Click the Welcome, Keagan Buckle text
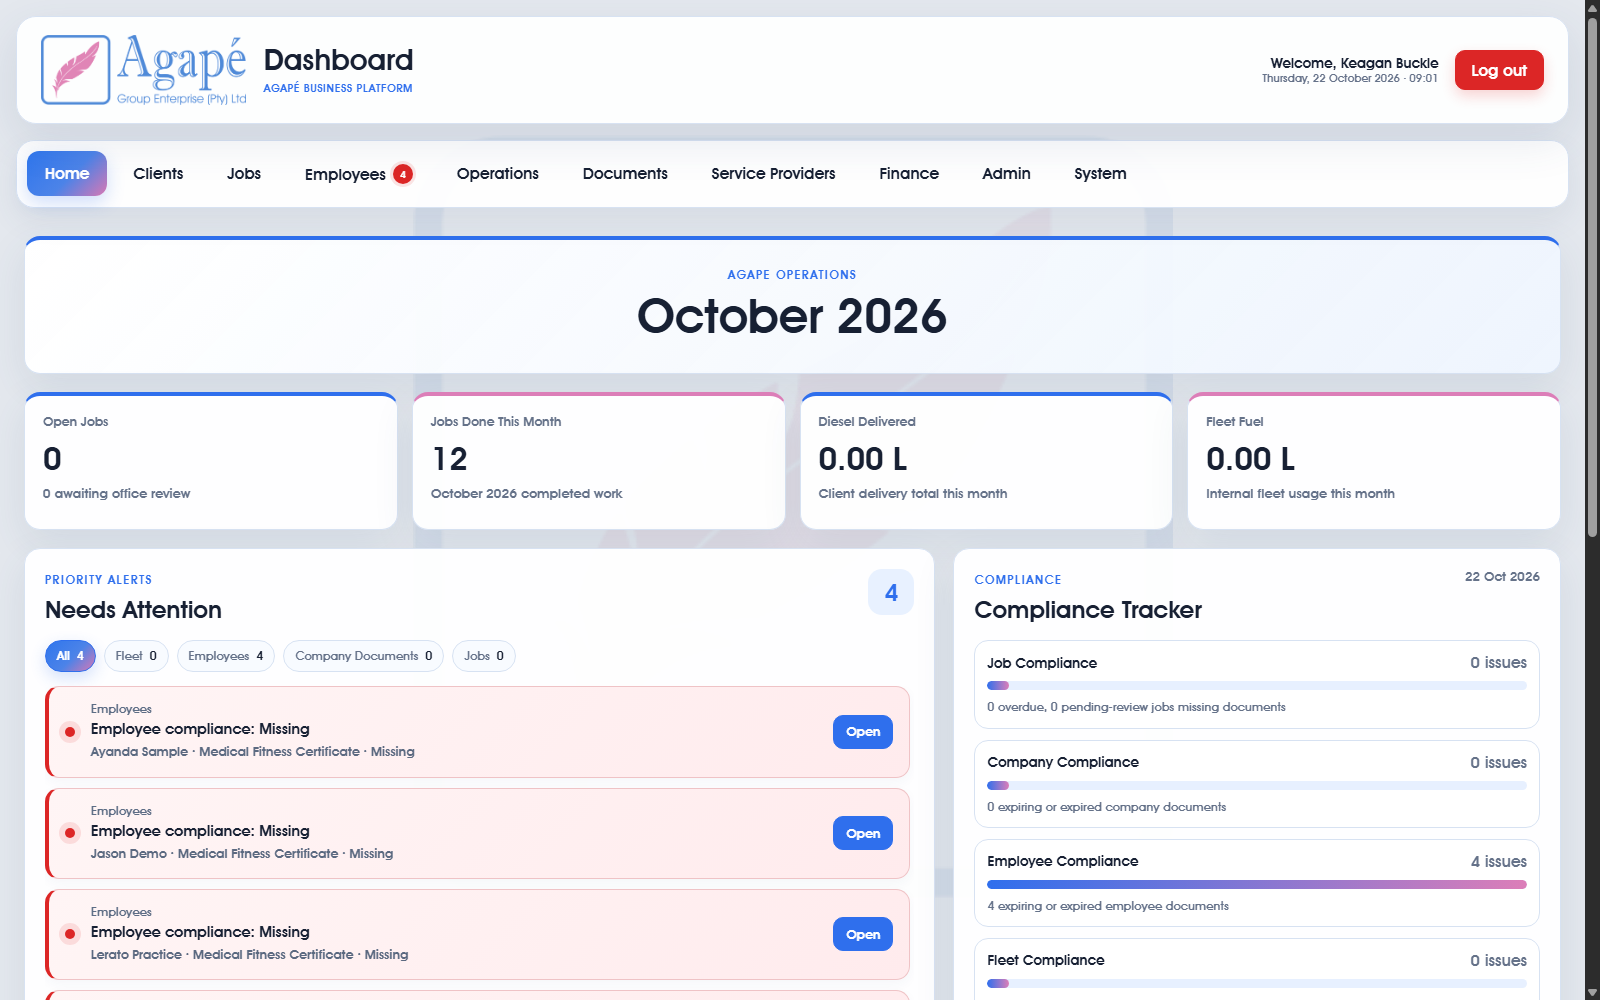 point(1354,62)
